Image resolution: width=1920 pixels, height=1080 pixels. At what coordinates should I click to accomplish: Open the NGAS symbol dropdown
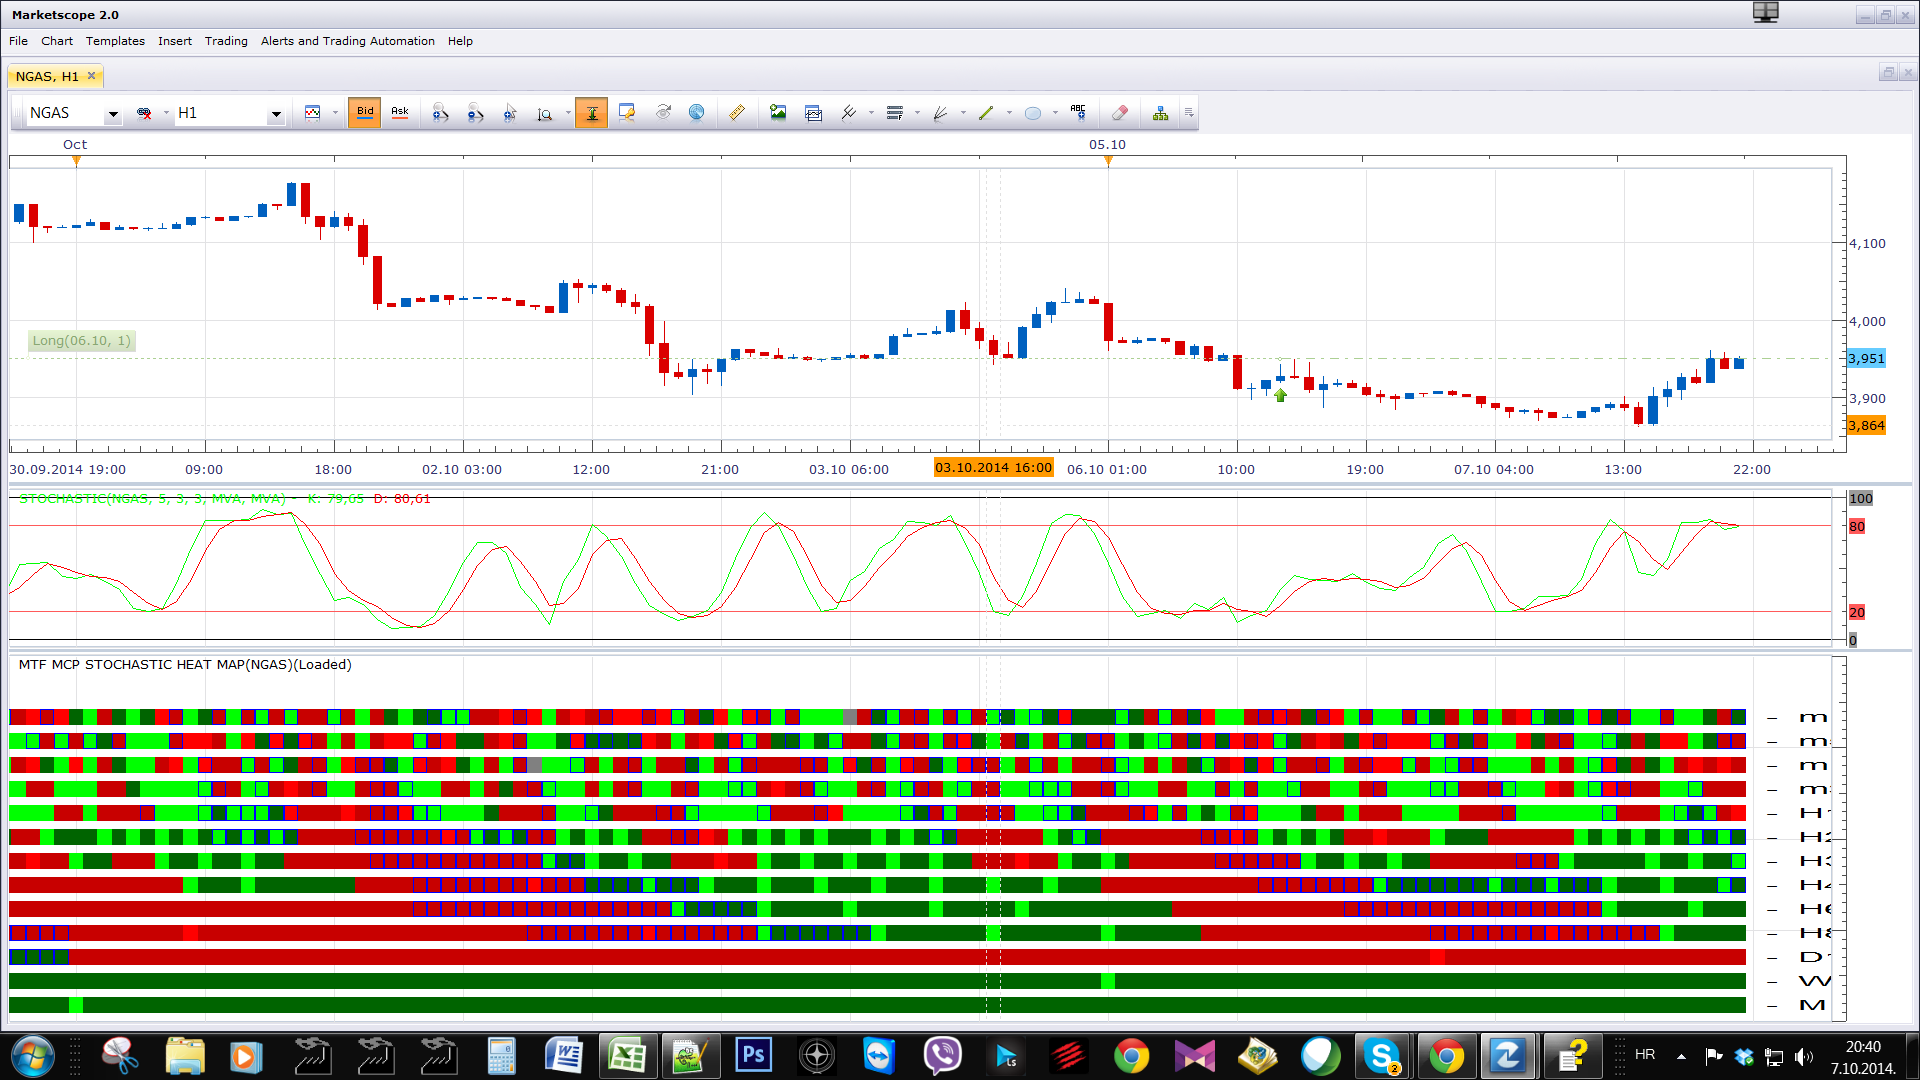113,114
